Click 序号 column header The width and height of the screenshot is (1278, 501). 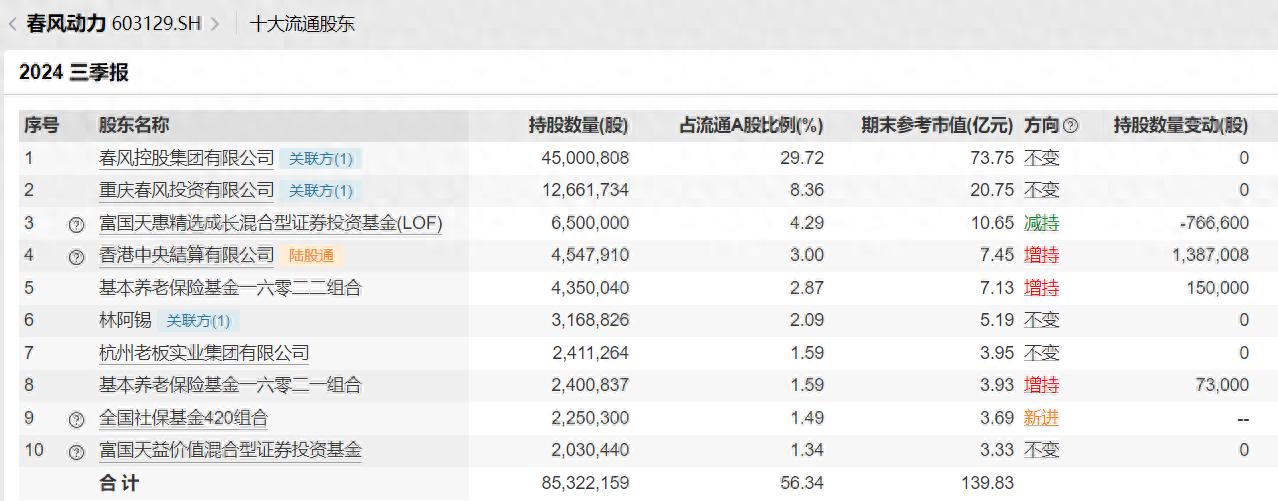[x=42, y=125]
